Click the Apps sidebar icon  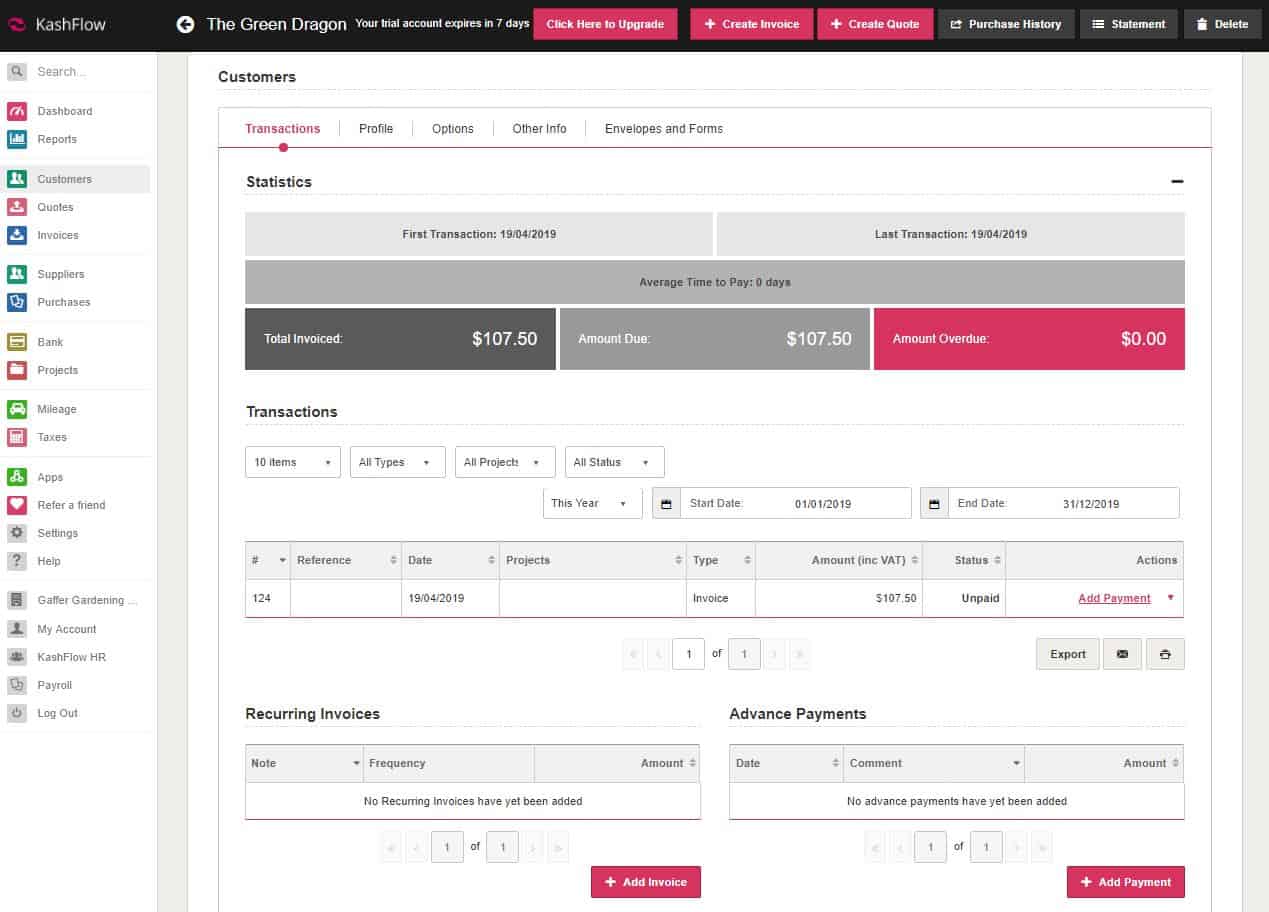pyautogui.click(x=17, y=477)
